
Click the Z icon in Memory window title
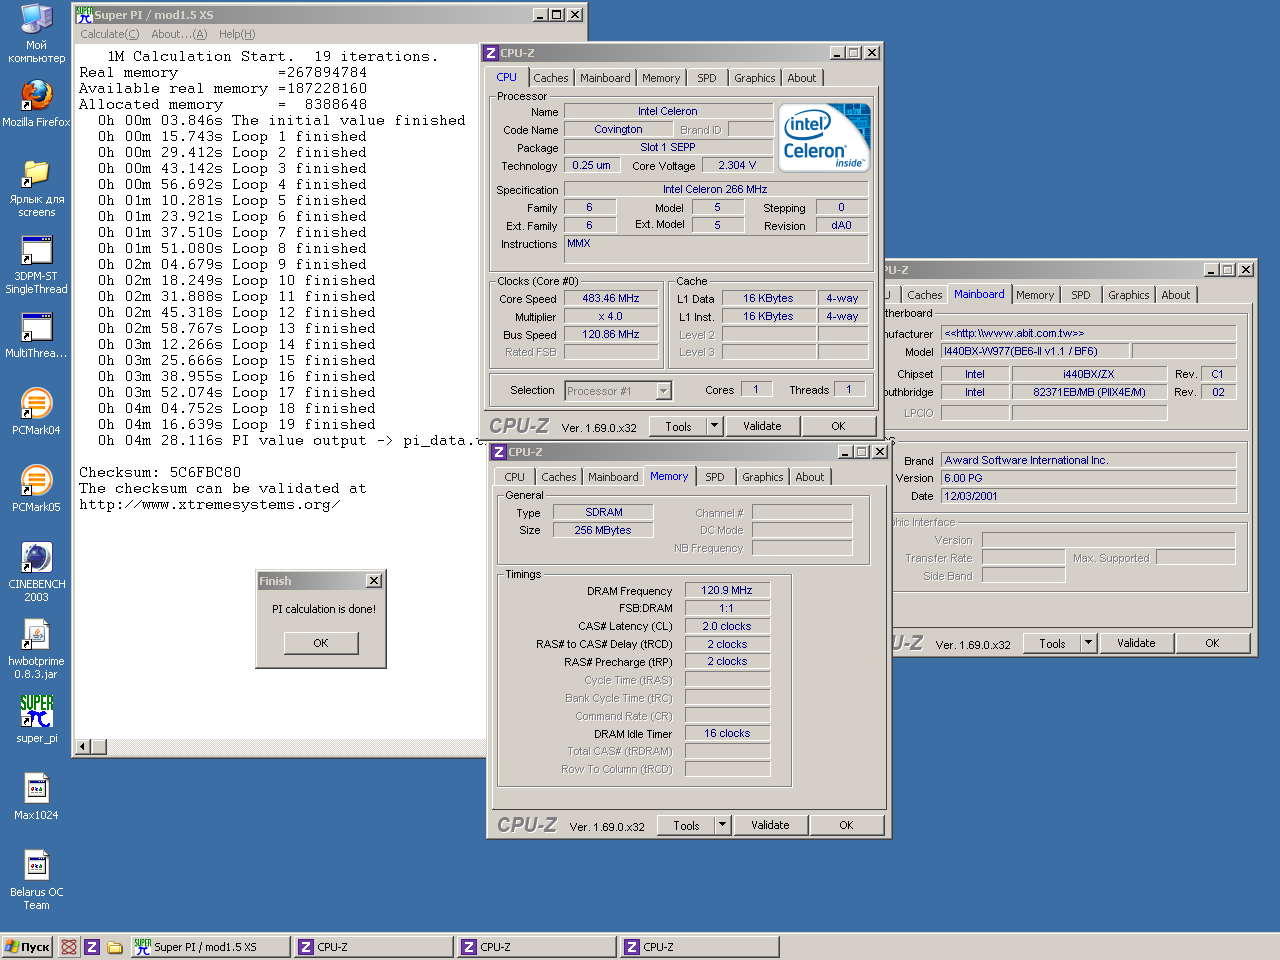[498, 452]
